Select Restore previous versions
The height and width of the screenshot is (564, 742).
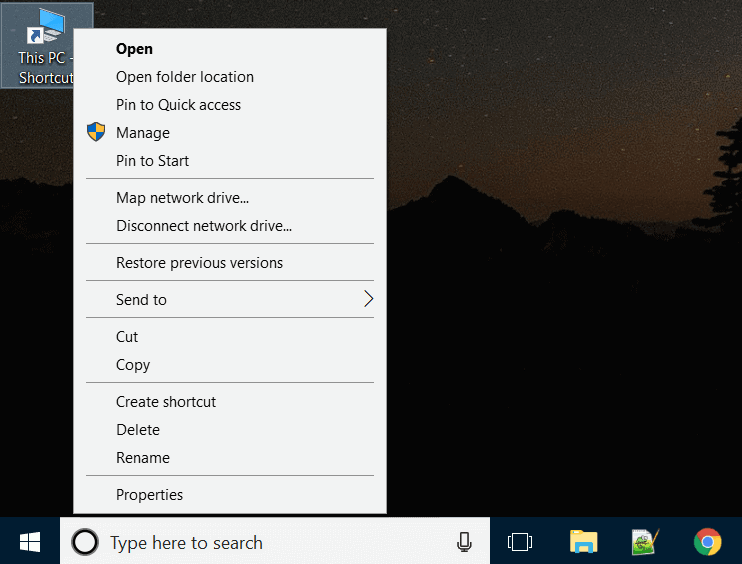(230, 262)
